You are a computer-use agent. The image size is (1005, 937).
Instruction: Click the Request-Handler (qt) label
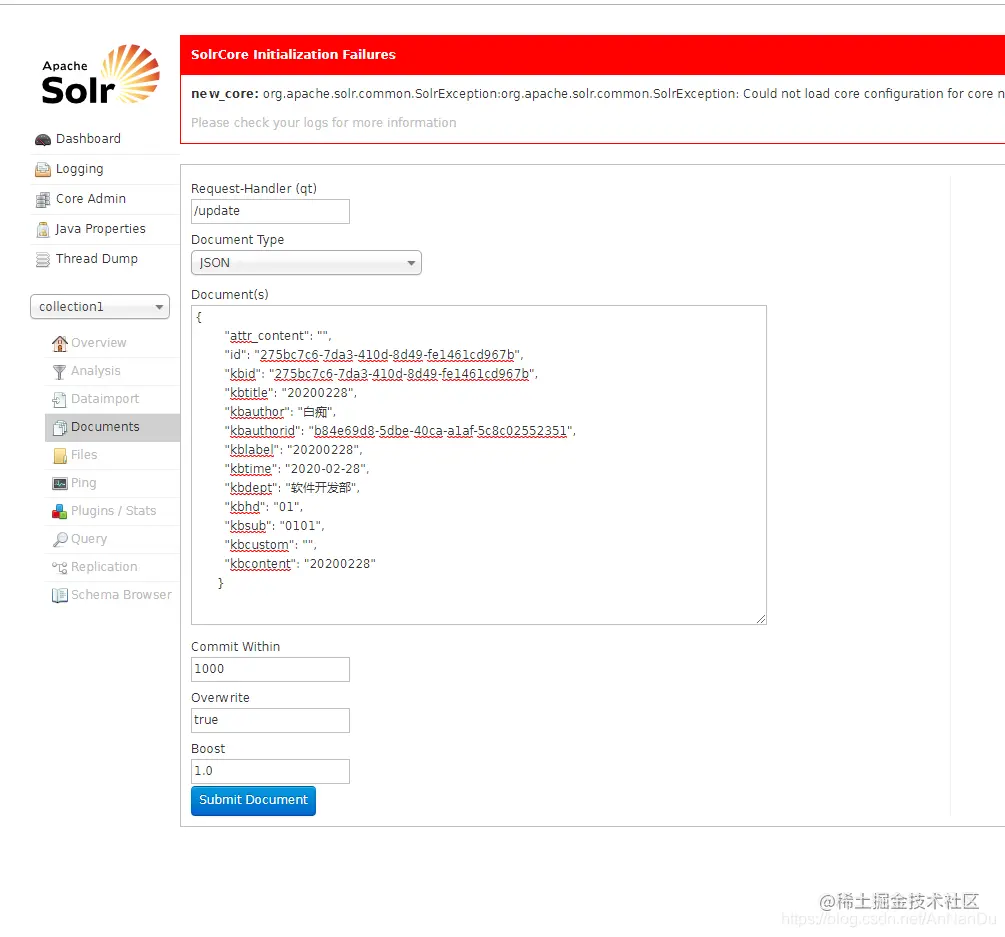coord(254,189)
